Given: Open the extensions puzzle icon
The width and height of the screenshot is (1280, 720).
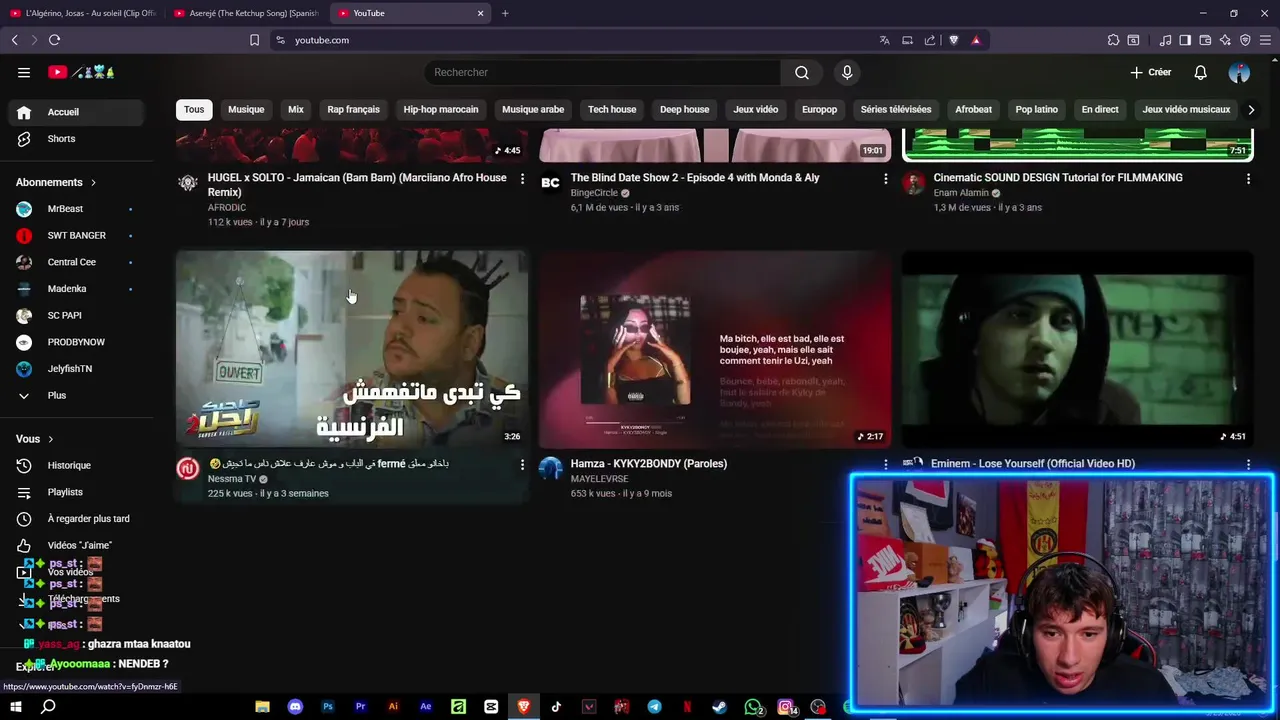Looking at the screenshot, I should [x=1113, y=40].
